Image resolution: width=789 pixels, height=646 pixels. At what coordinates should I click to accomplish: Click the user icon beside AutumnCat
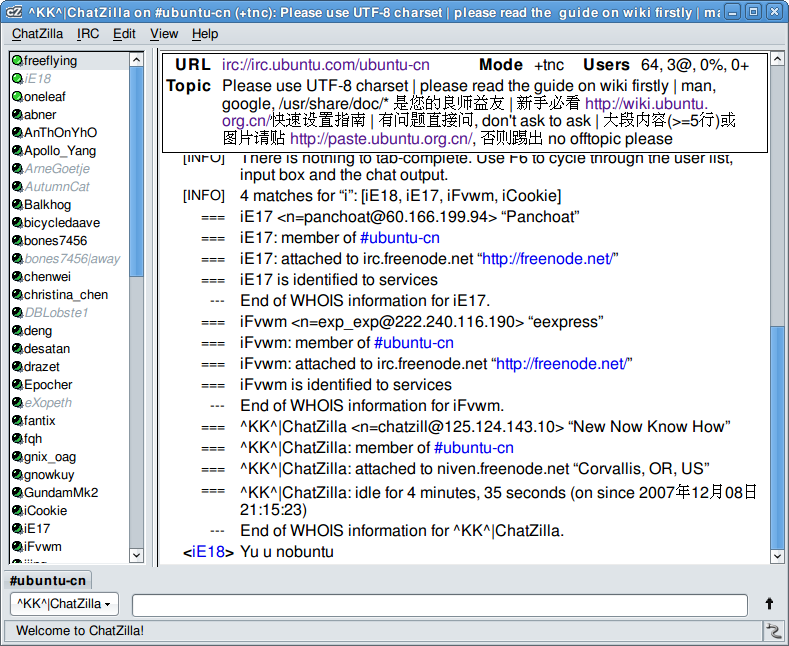17,187
